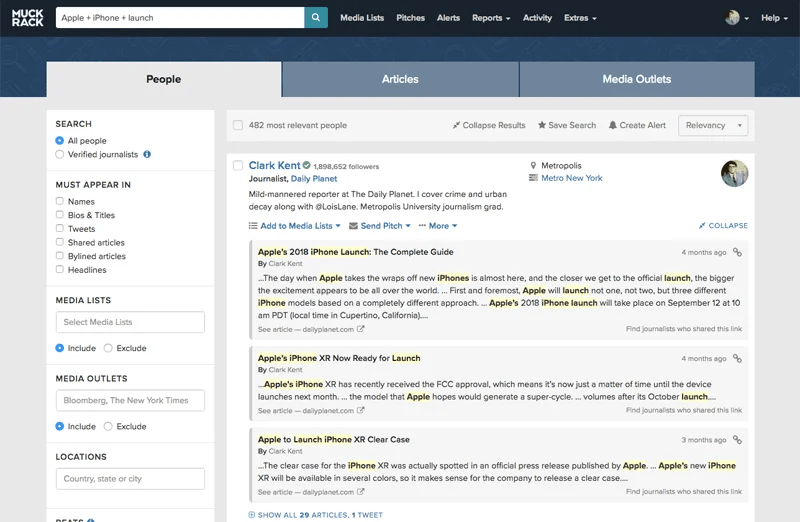The width and height of the screenshot is (800, 522).
Task: Select Include under Media Outlets
Action: pyautogui.click(x=60, y=426)
